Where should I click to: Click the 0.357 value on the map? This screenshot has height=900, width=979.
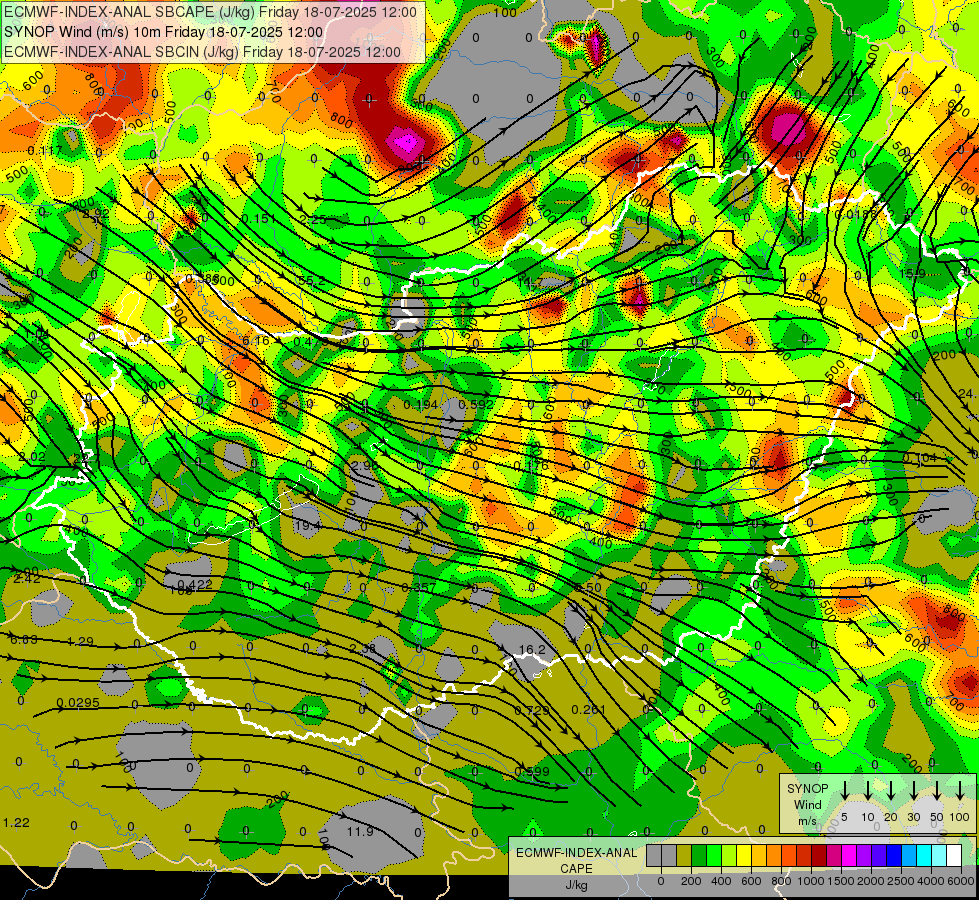coord(418,587)
